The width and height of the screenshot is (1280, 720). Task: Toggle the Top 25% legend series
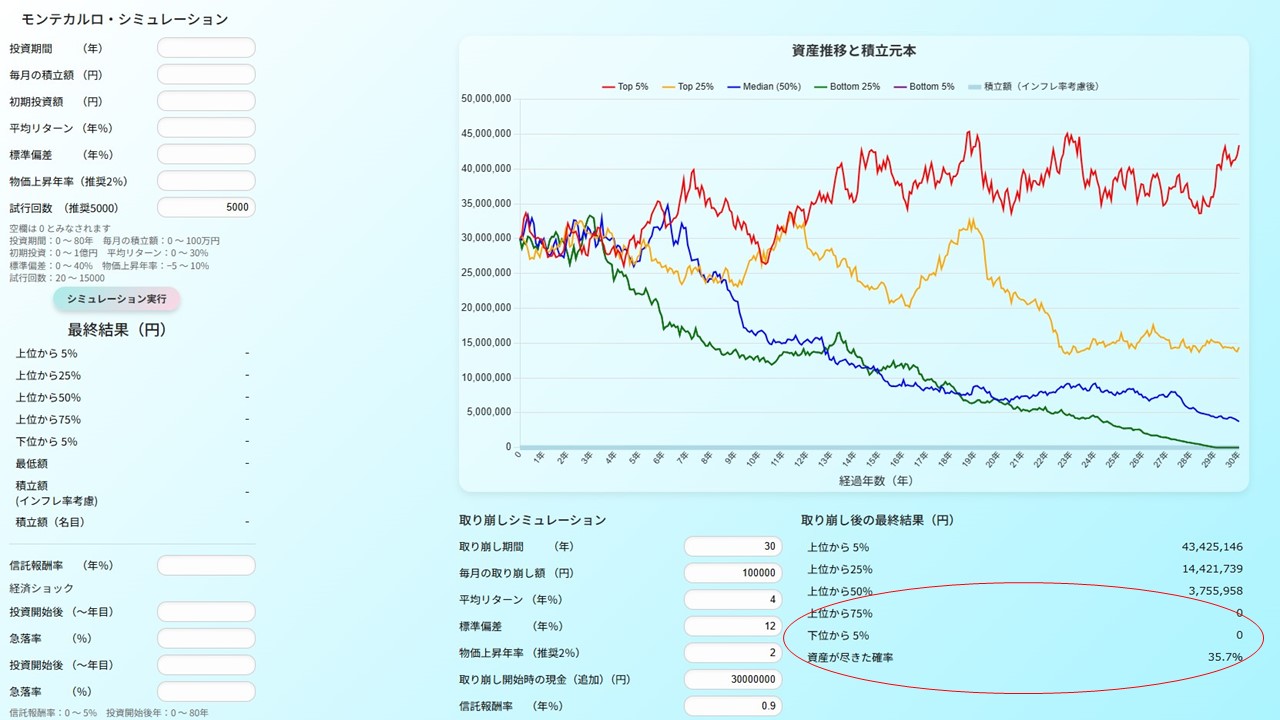688,87
